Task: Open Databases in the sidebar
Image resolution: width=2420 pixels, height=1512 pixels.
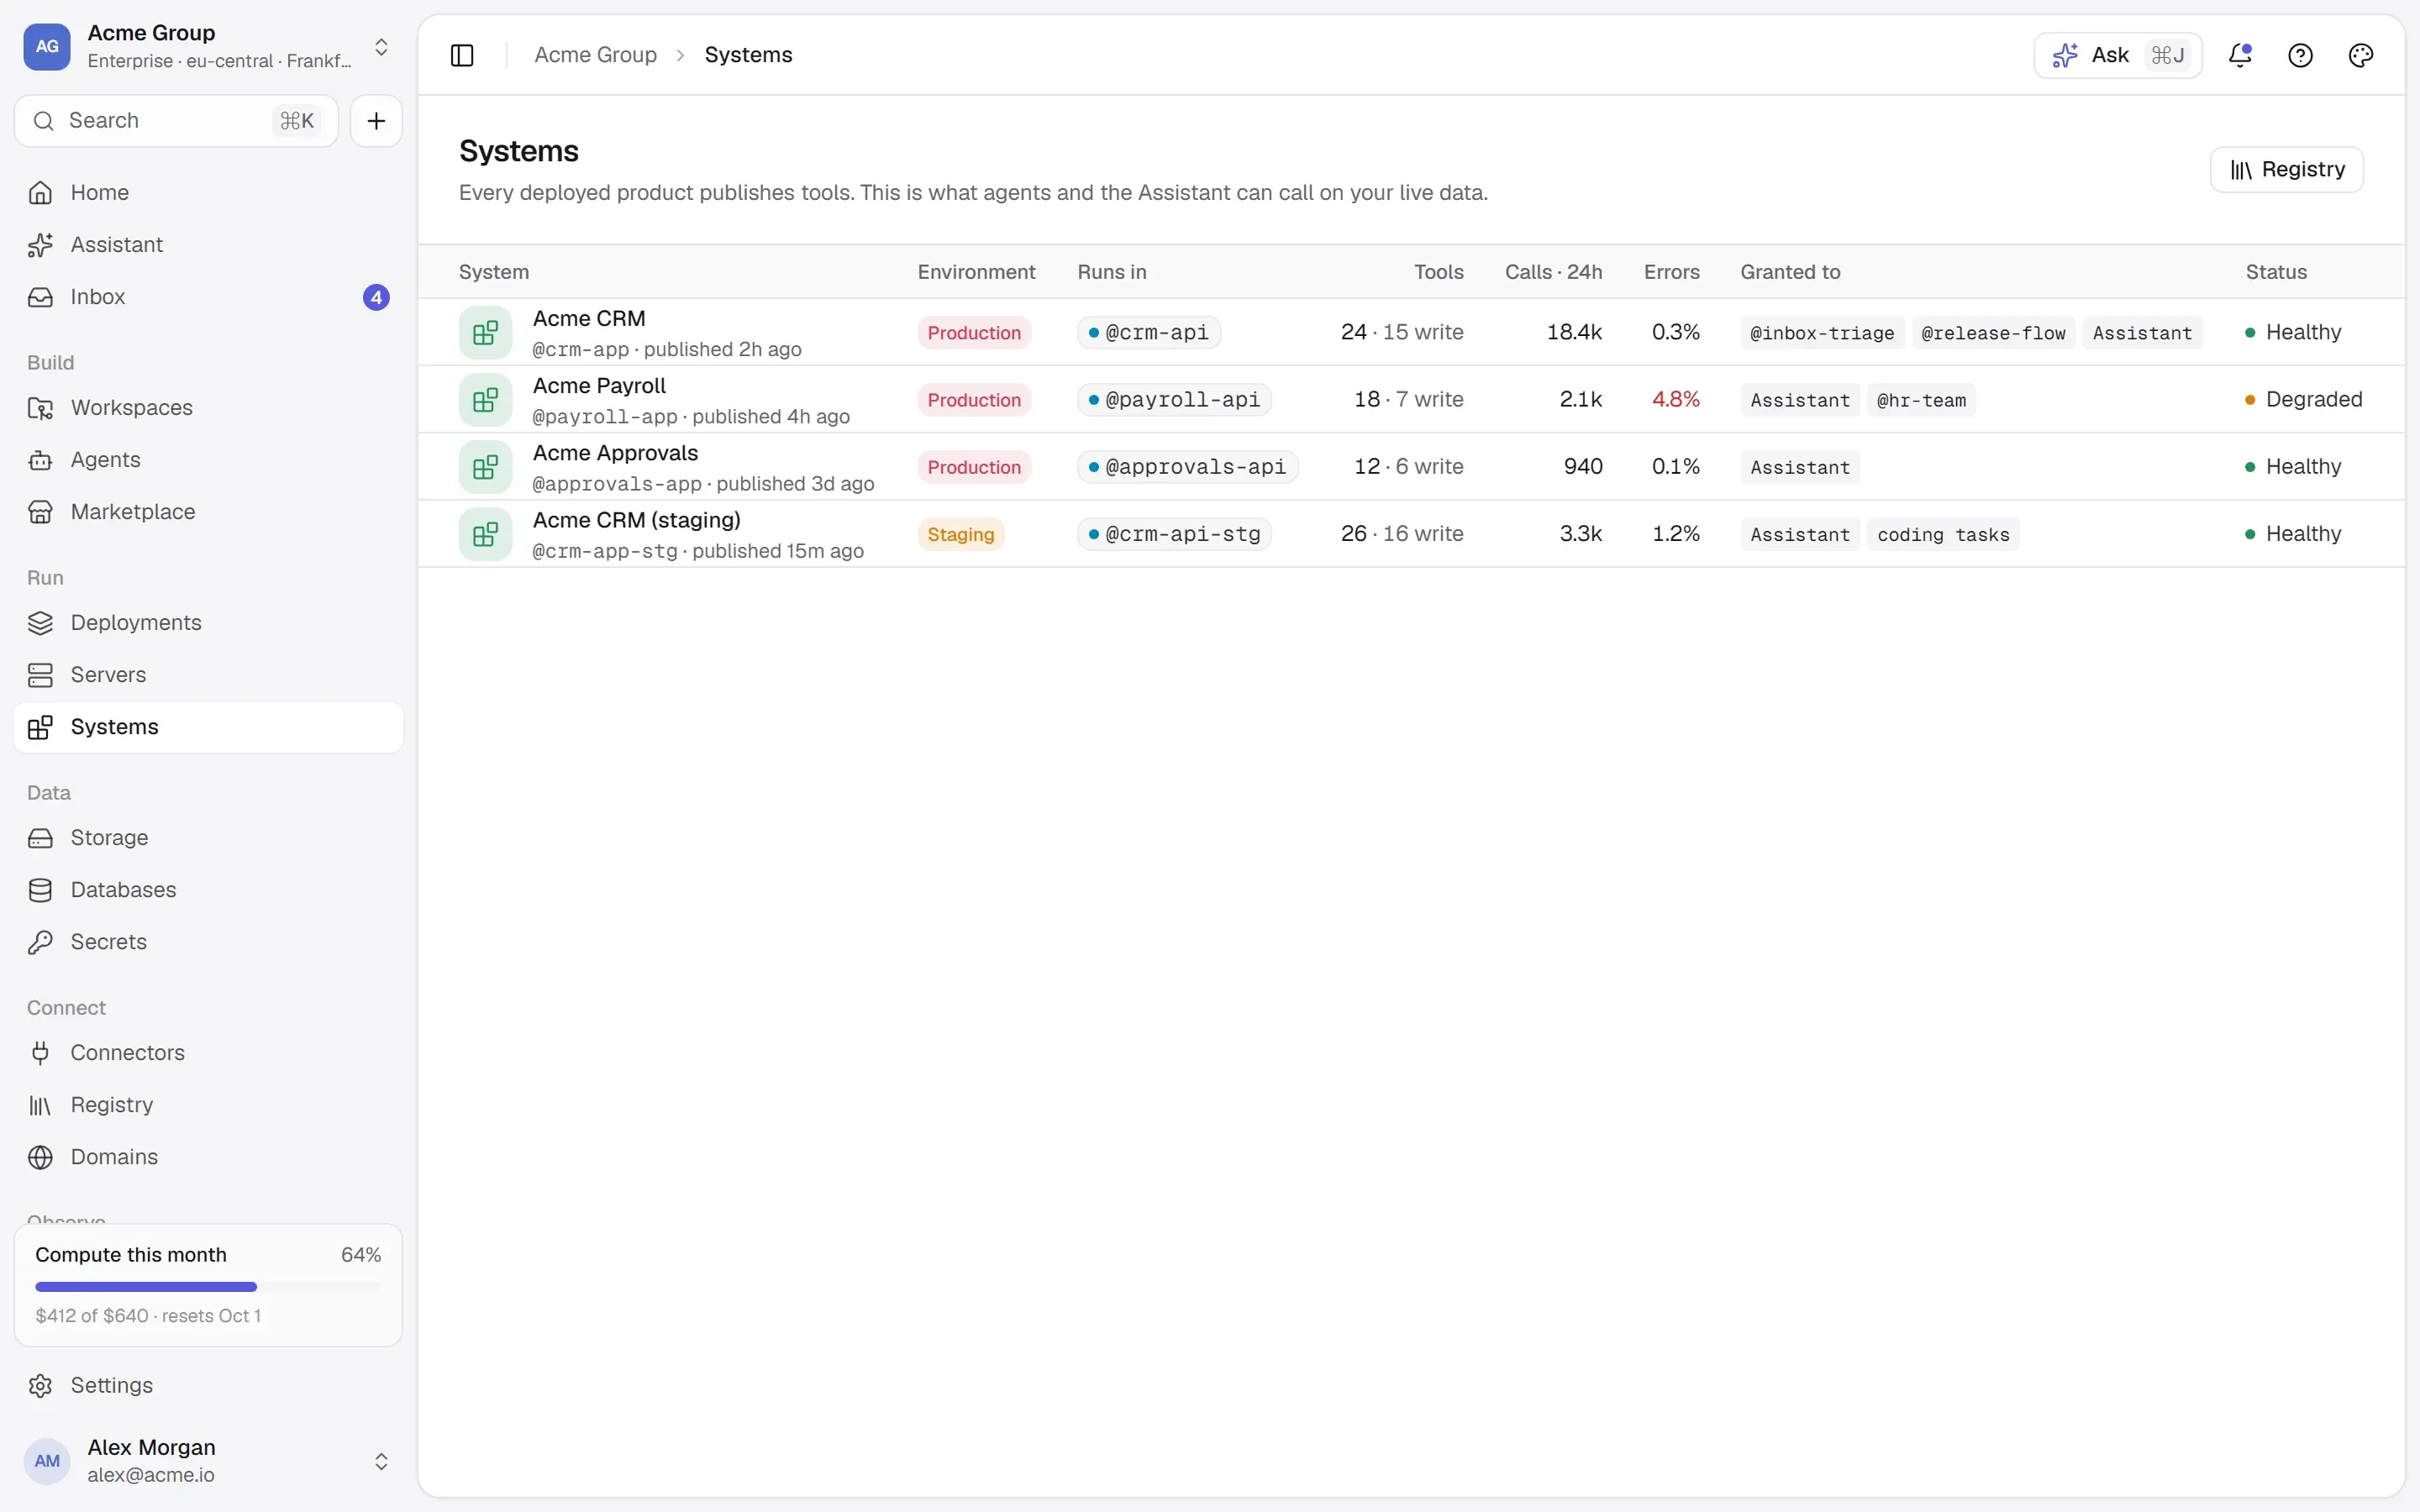Action: tap(208, 890)
